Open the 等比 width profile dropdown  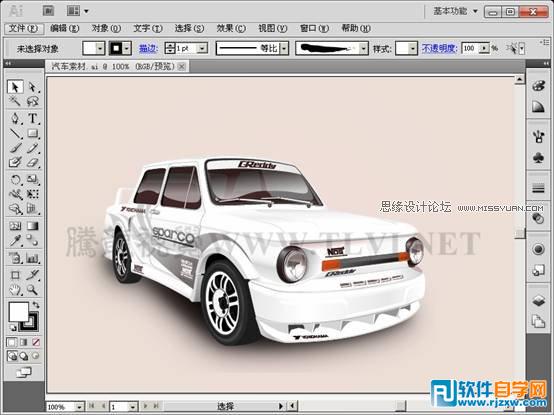tap(284, 48)
